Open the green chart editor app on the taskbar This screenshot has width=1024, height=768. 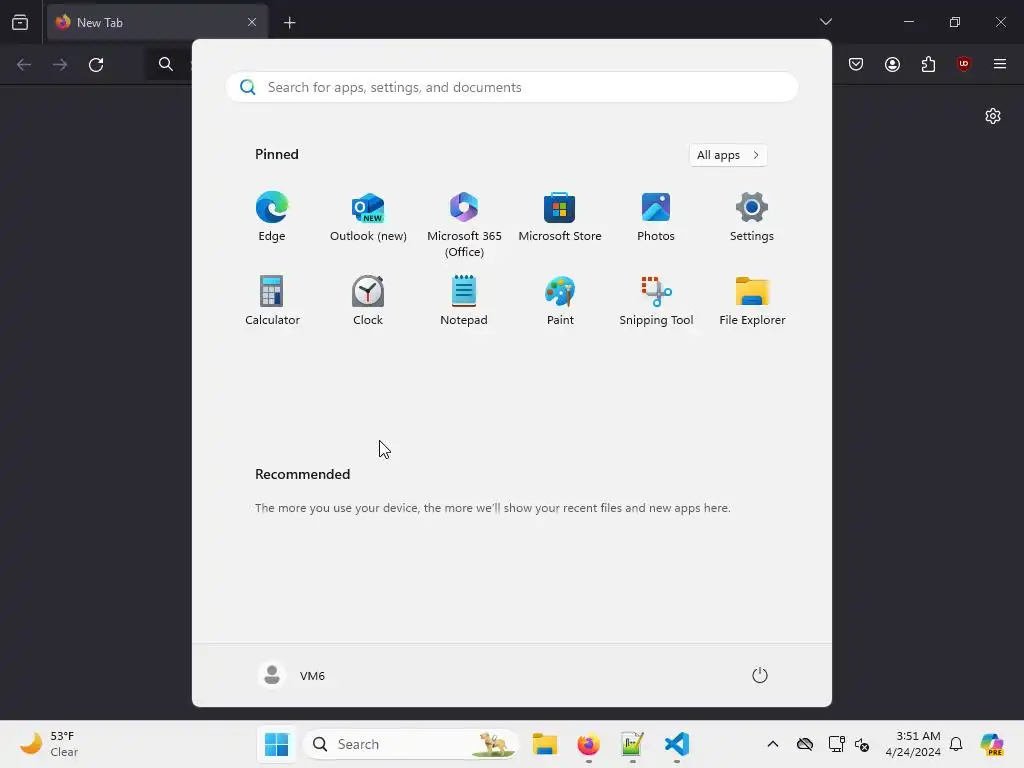coord(632,744)
